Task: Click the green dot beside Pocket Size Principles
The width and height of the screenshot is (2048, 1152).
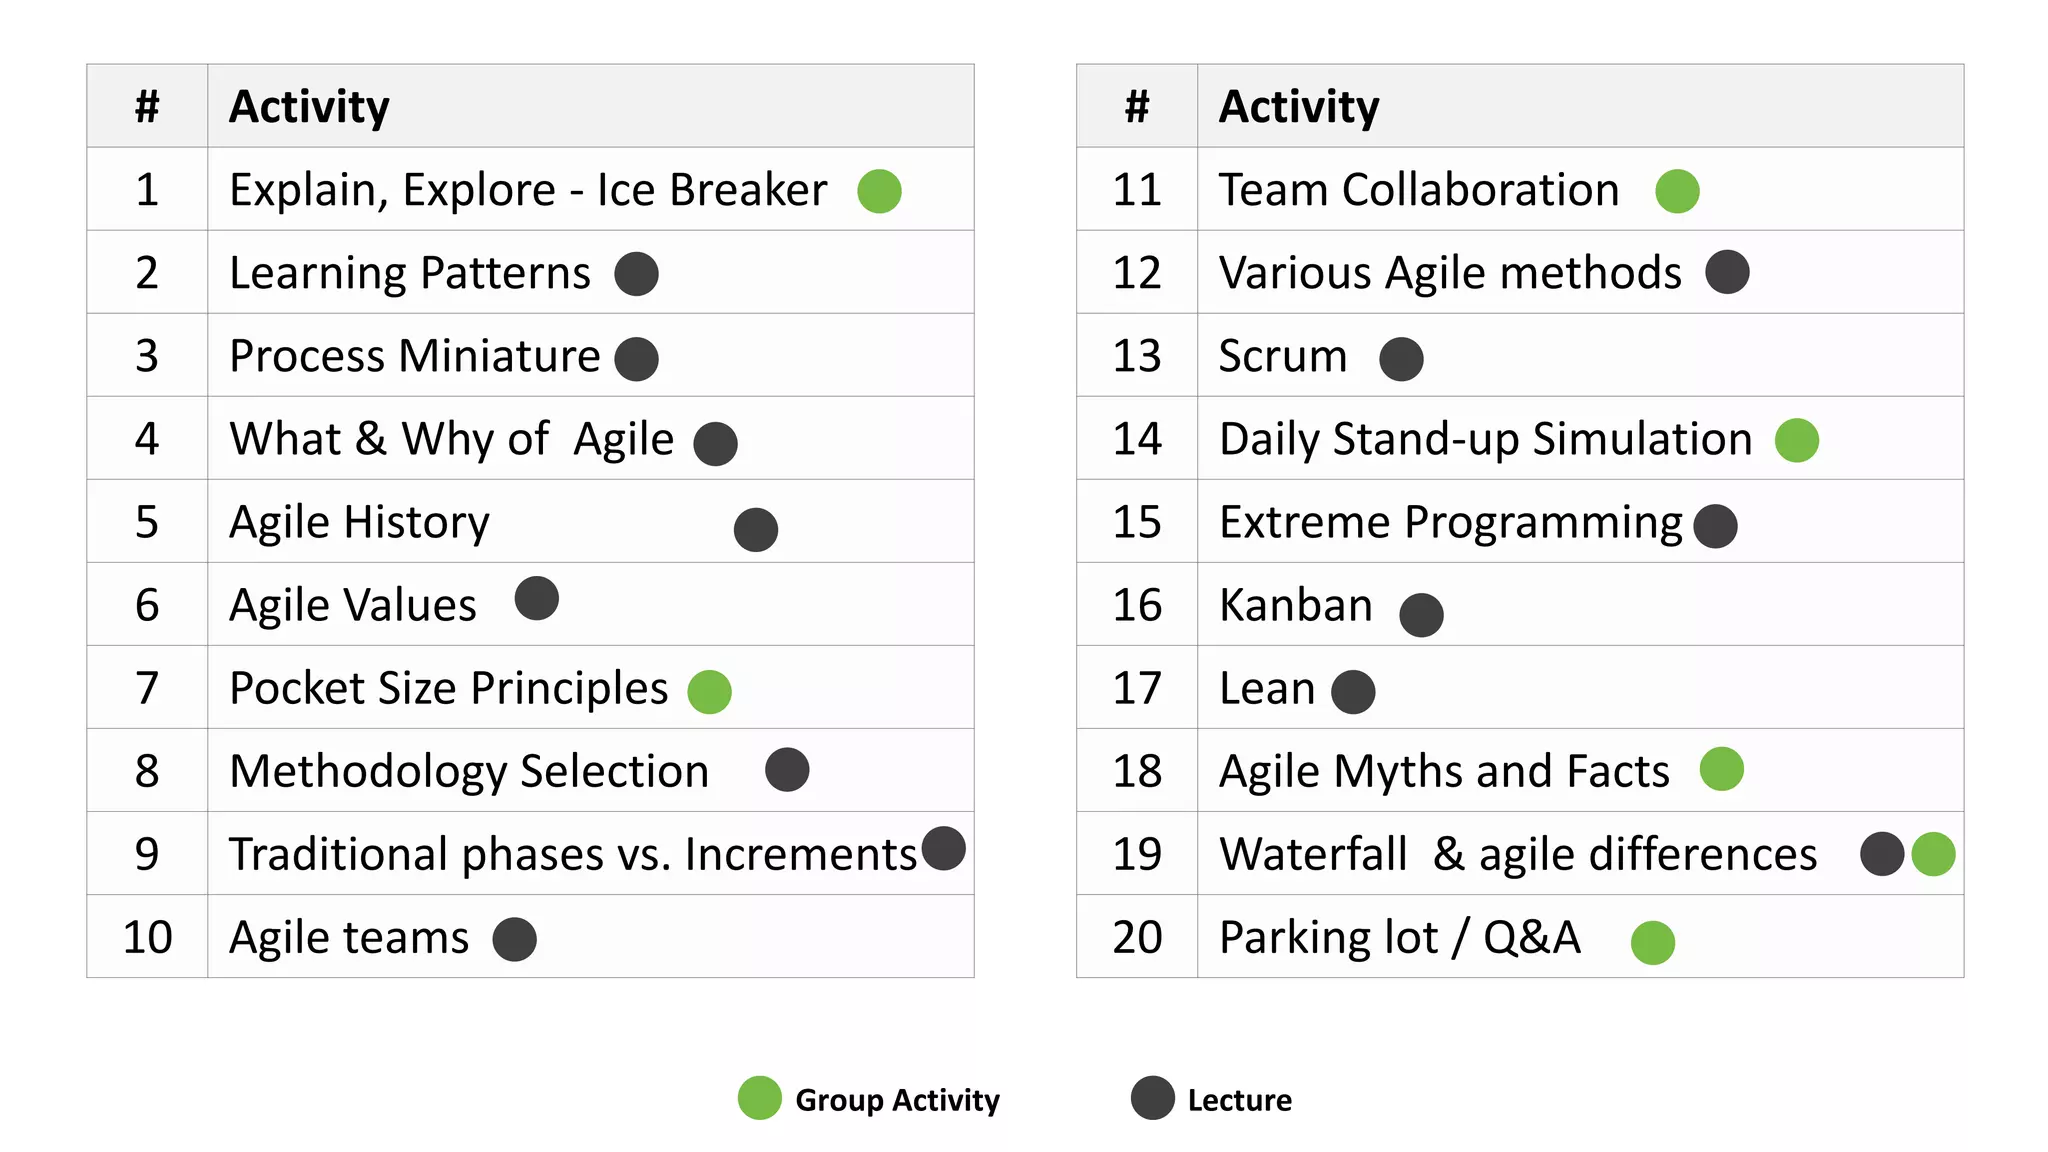Action: [709, 692]
